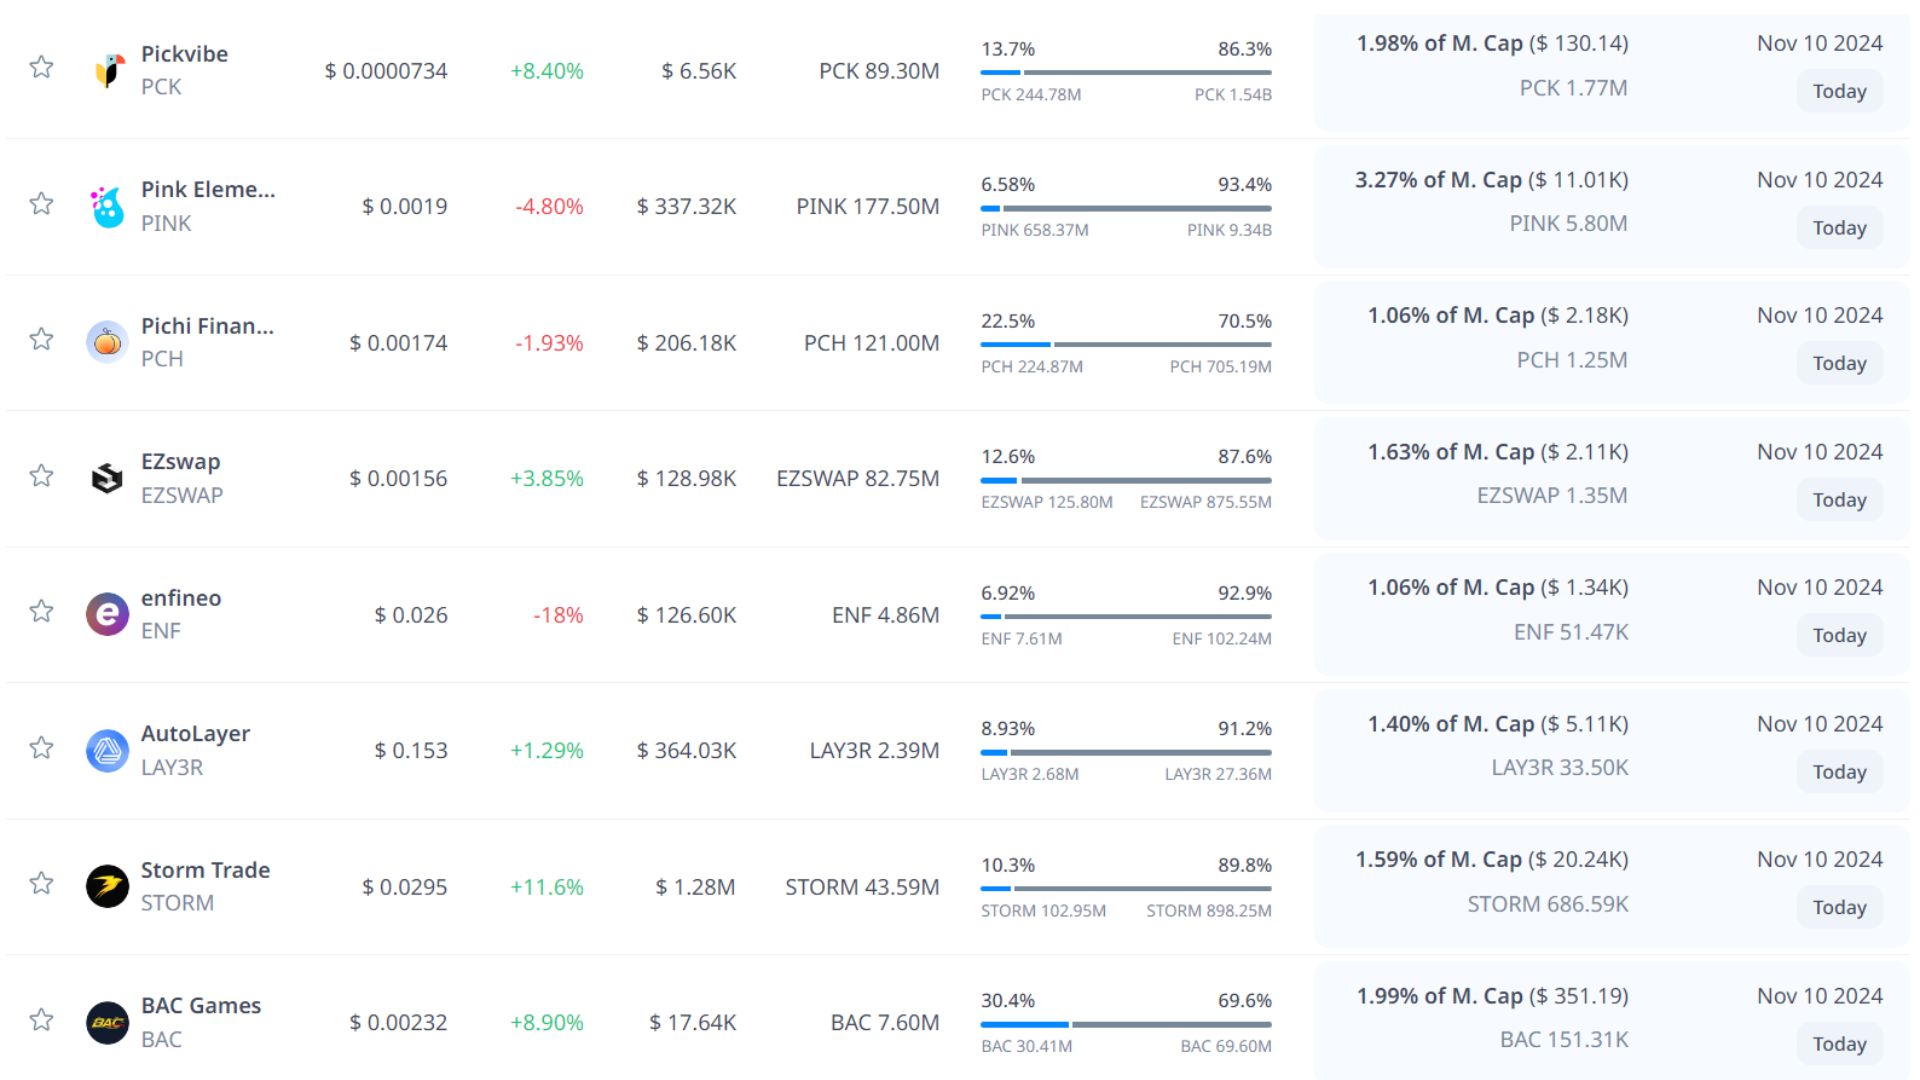Open the AutoLayer token link
The width and height of the screenshot is (1920, 1080).
195,734
